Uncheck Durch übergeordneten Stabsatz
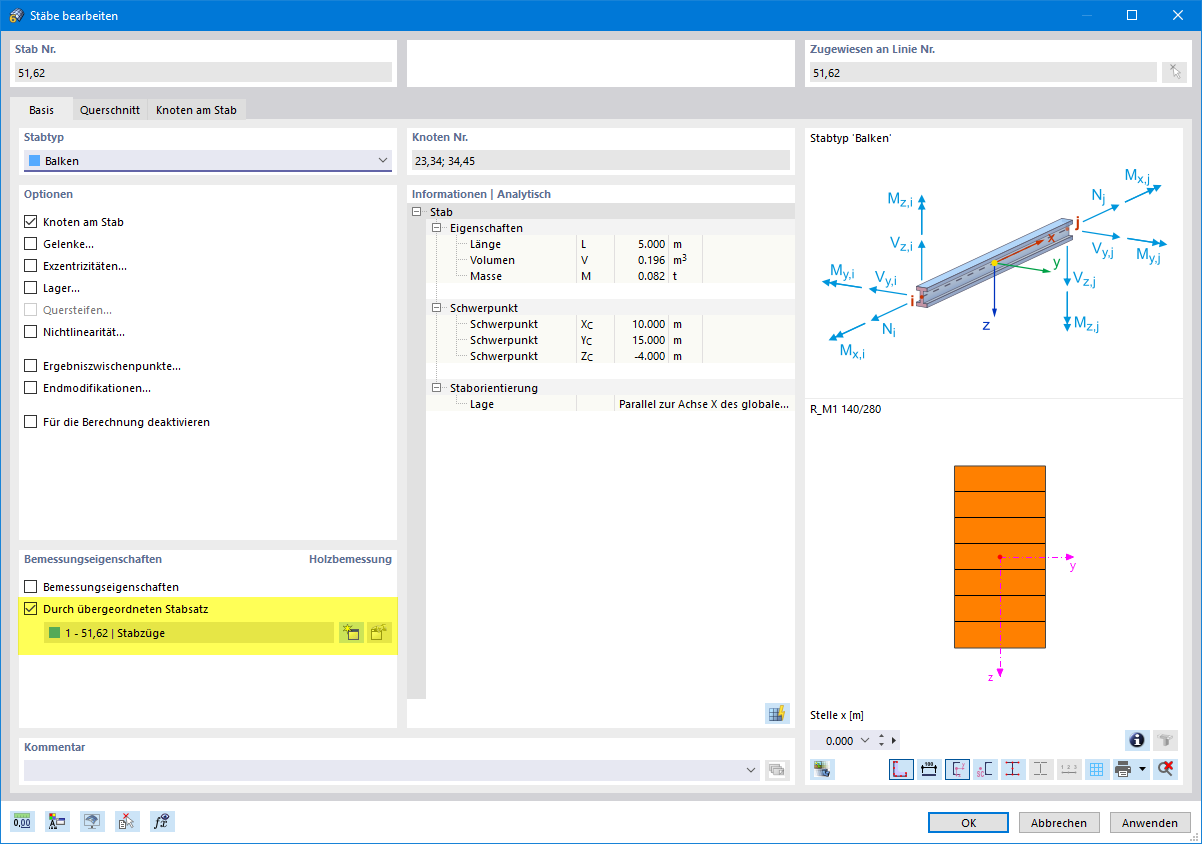Image resolution: width=1202 pixels, height=844 pixels. point(31,608)
